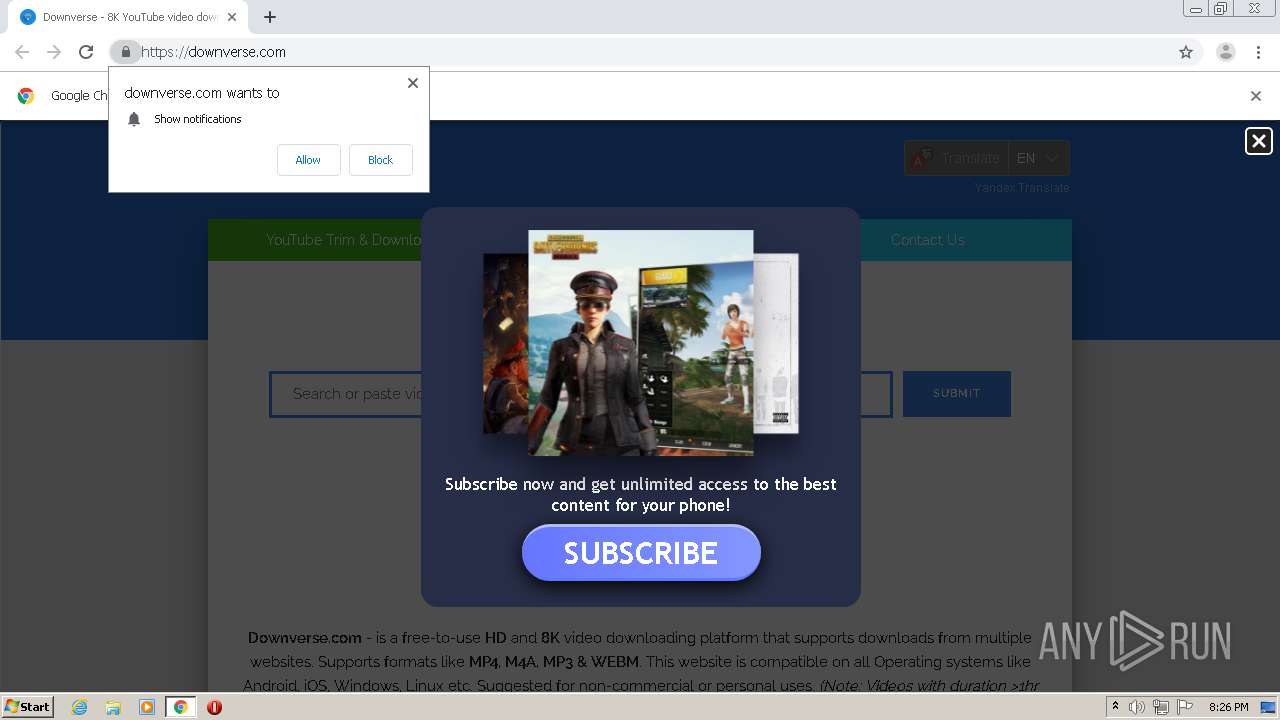Click the SUBMIT button
The image size is (1280, 720).
(x=957, y=393)
